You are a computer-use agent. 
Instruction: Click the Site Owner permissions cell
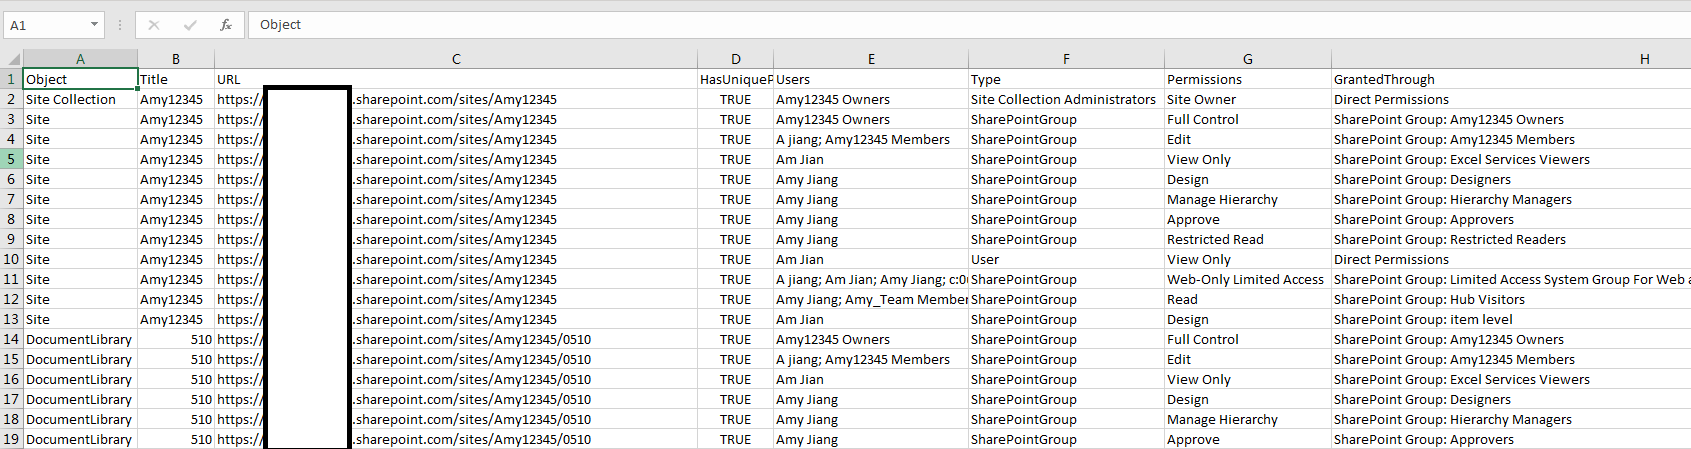pyautogui.click(x=1248, y=99)
